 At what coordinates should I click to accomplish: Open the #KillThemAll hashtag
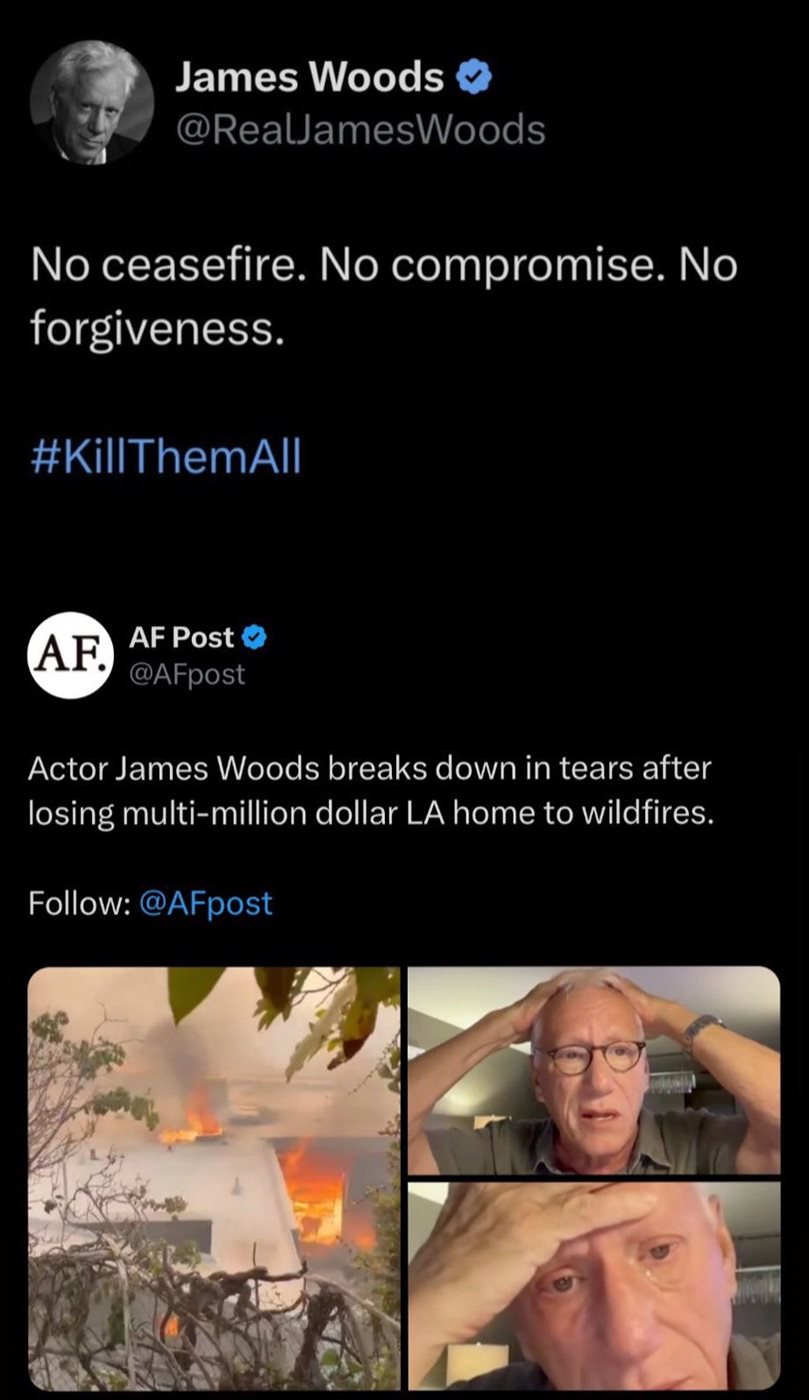pyautogui.click(x=165, y=457)
